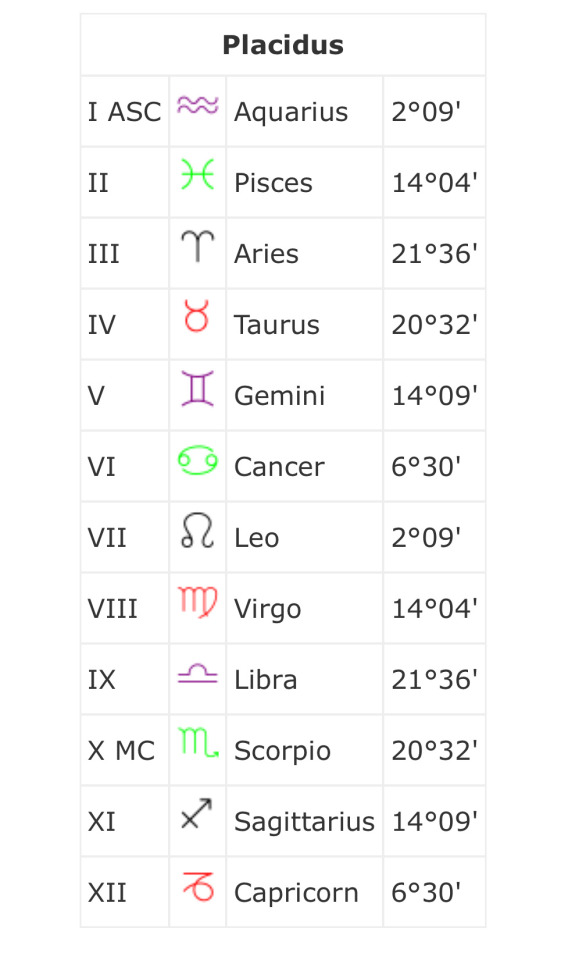568x960 pixels.
Task: Click the red Capricorn symbol
Action: [198, 885]
